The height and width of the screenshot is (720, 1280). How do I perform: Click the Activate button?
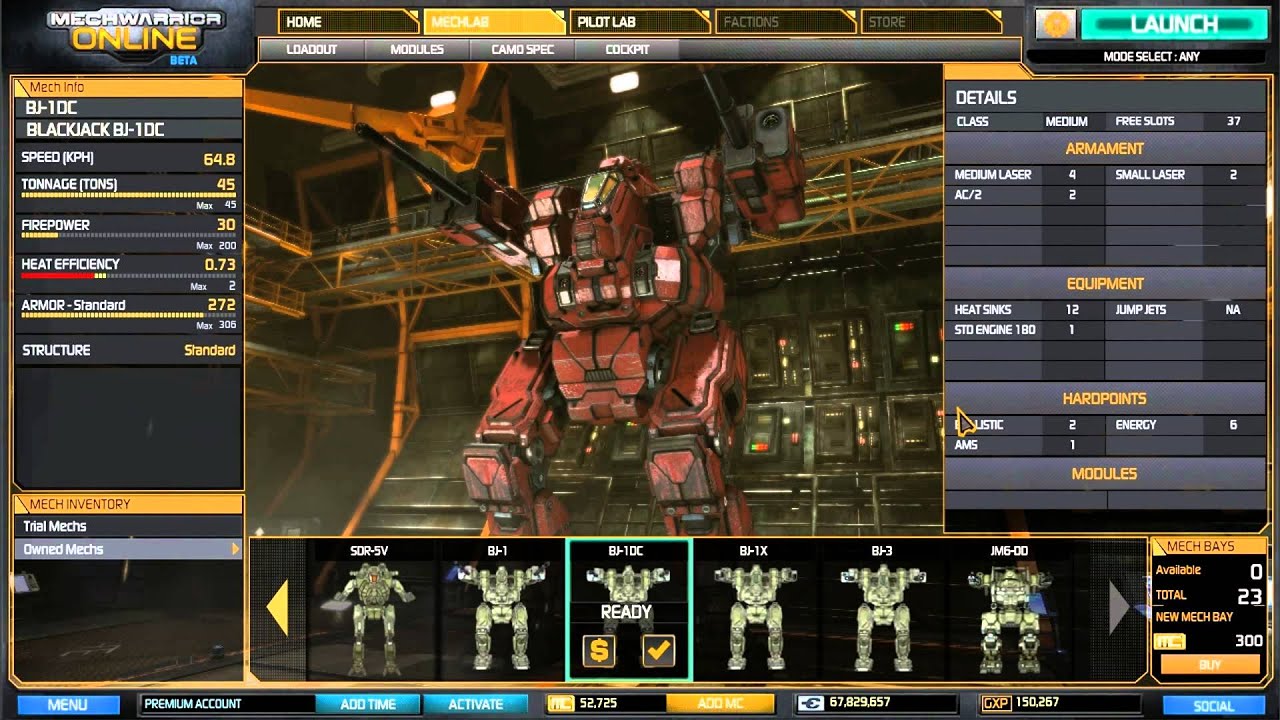[x=475, y=705]
